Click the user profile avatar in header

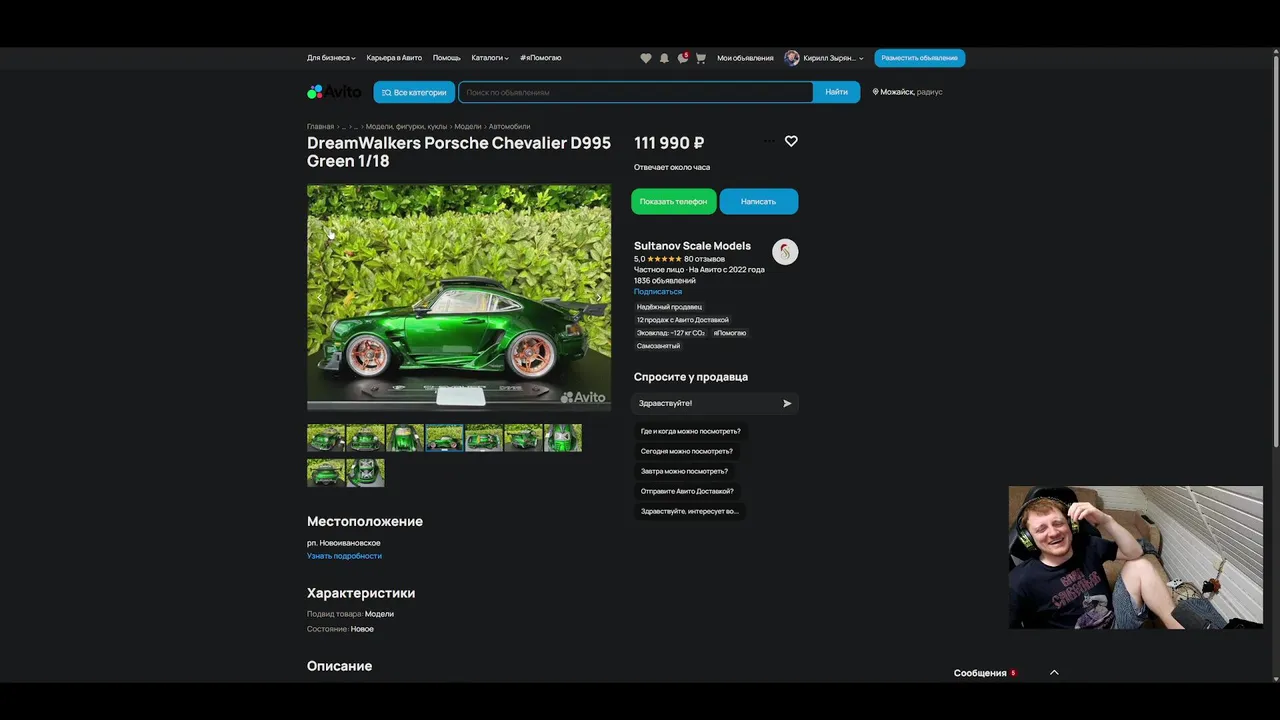[792, 58]
